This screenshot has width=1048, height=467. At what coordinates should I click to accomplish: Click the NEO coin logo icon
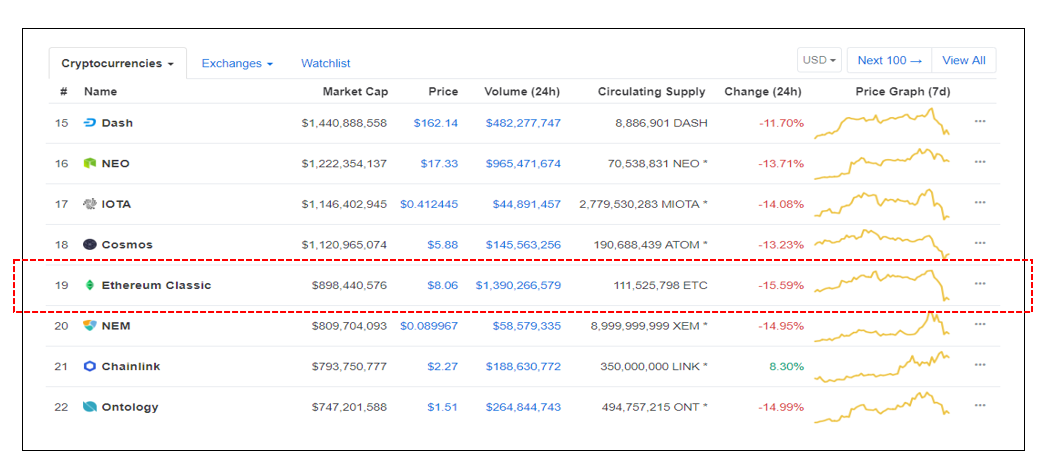[90, 163]
